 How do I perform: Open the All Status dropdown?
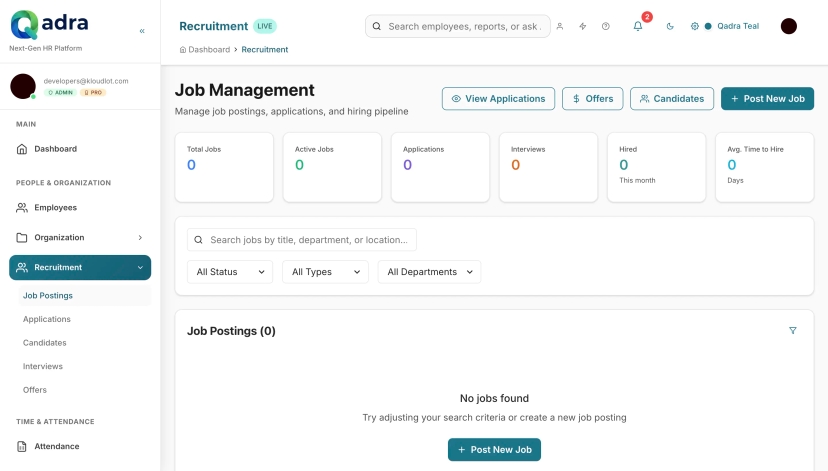pos(230,272)
